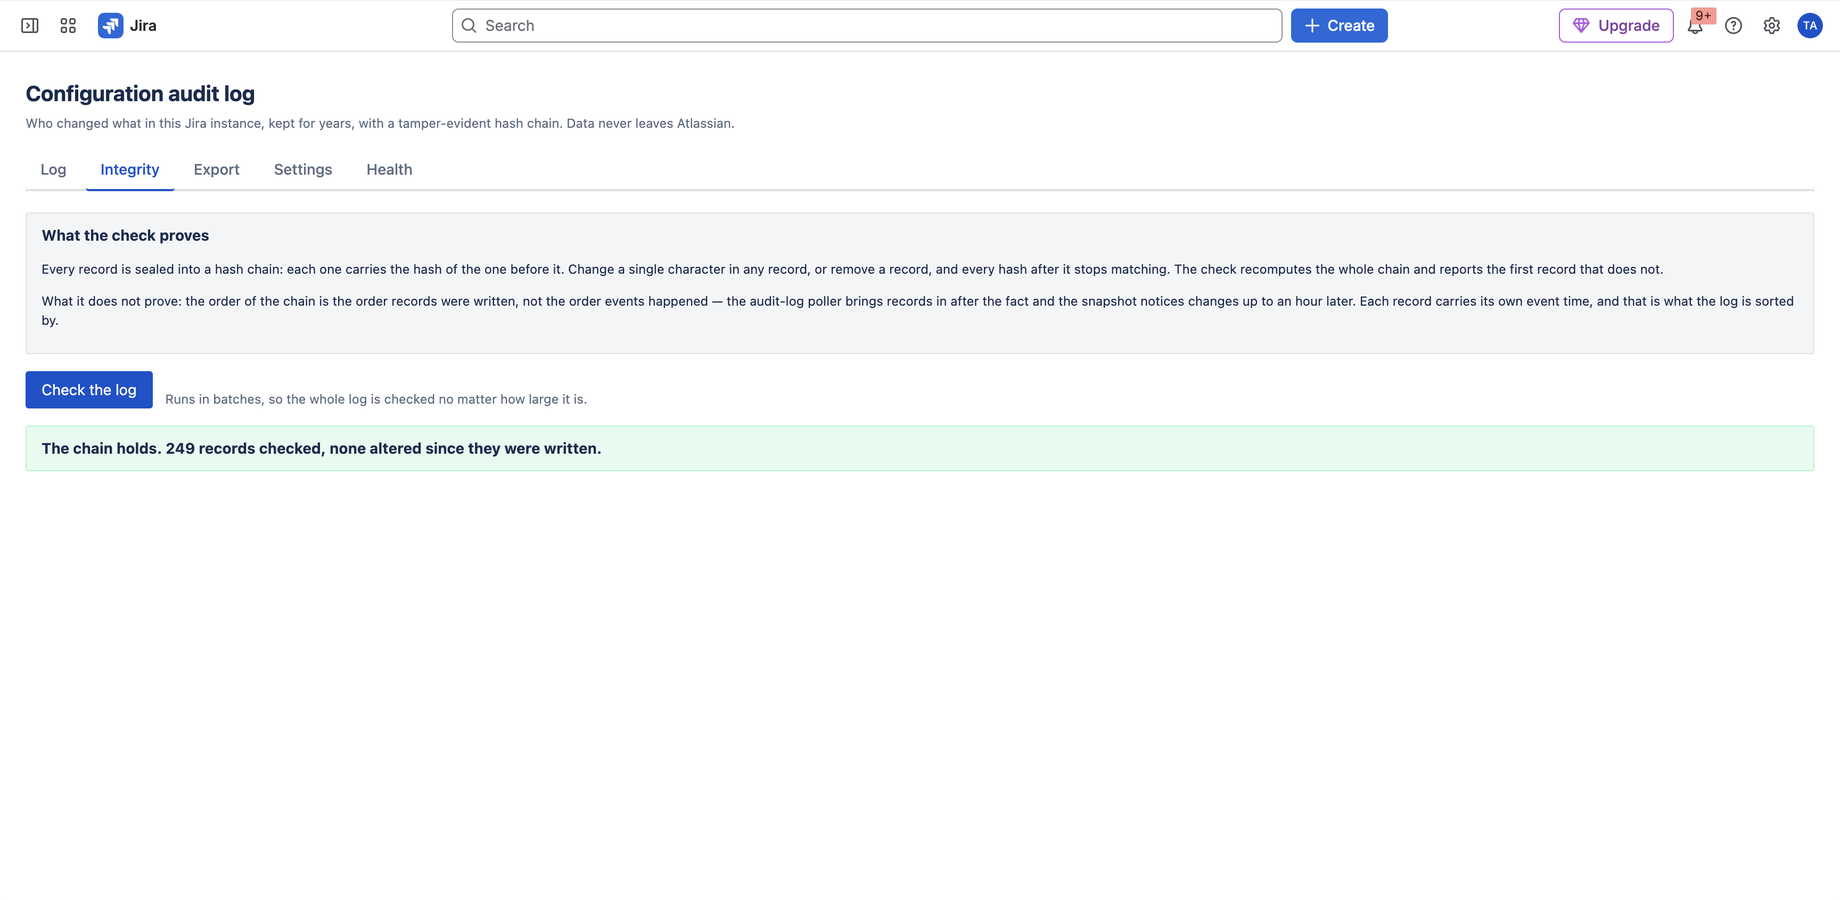
Task: Collapse the sidebar panel icon
Action: tap(30, 26)
